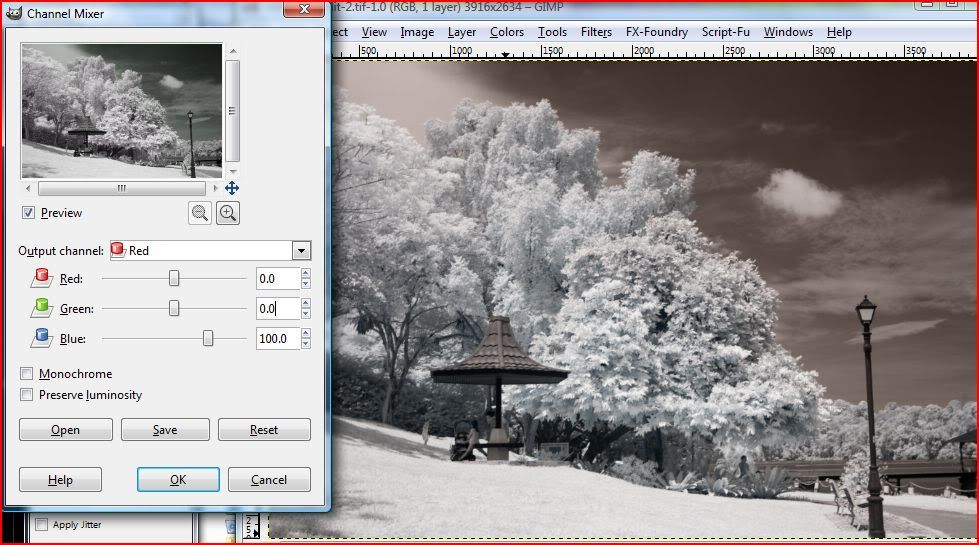Image resolution: width=979 pixels, height=545 pixels.
Task: Decrease the Blue value with down arrow
Action: 305,343
